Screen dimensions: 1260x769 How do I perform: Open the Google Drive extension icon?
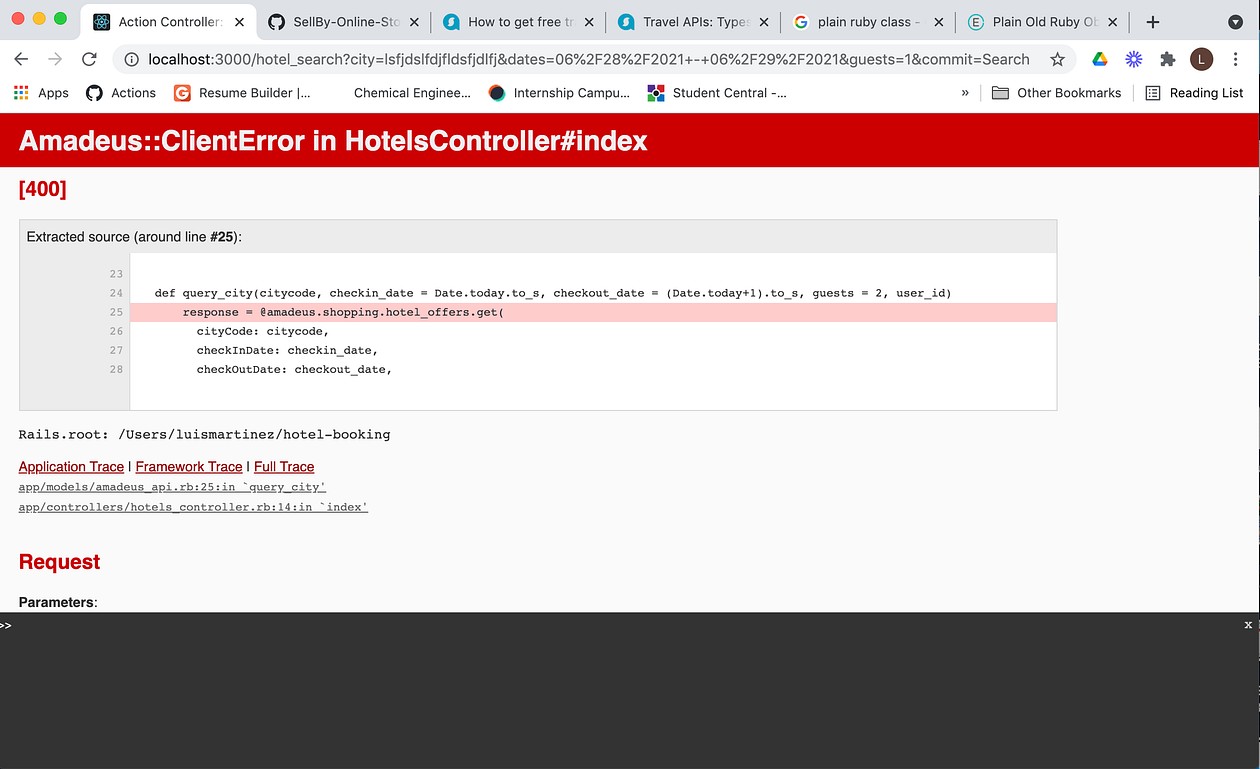coord(1100,59)
